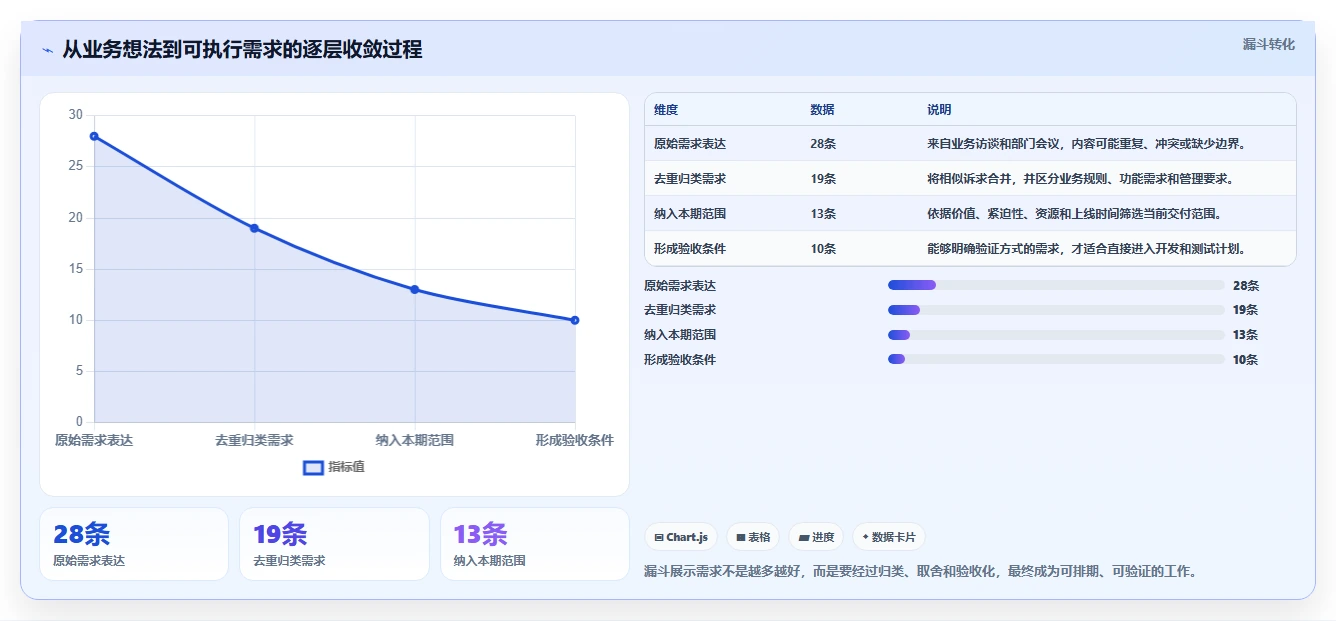Select the Chart.js tag chip
The width and height of the screenshot is (1336, 621).
[x=681, y=537]
